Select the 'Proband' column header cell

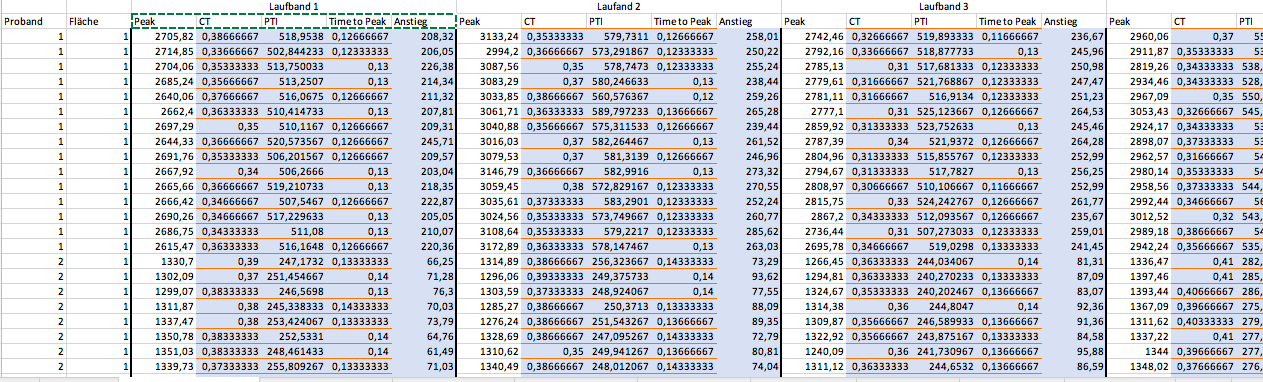pyautogui.click(x=34, y=21)
